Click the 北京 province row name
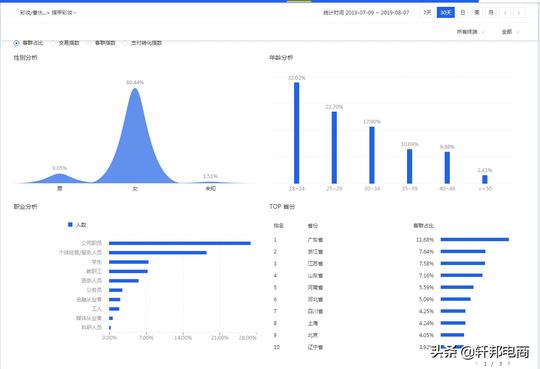540x369 pixels. click(x=313, y=335)
